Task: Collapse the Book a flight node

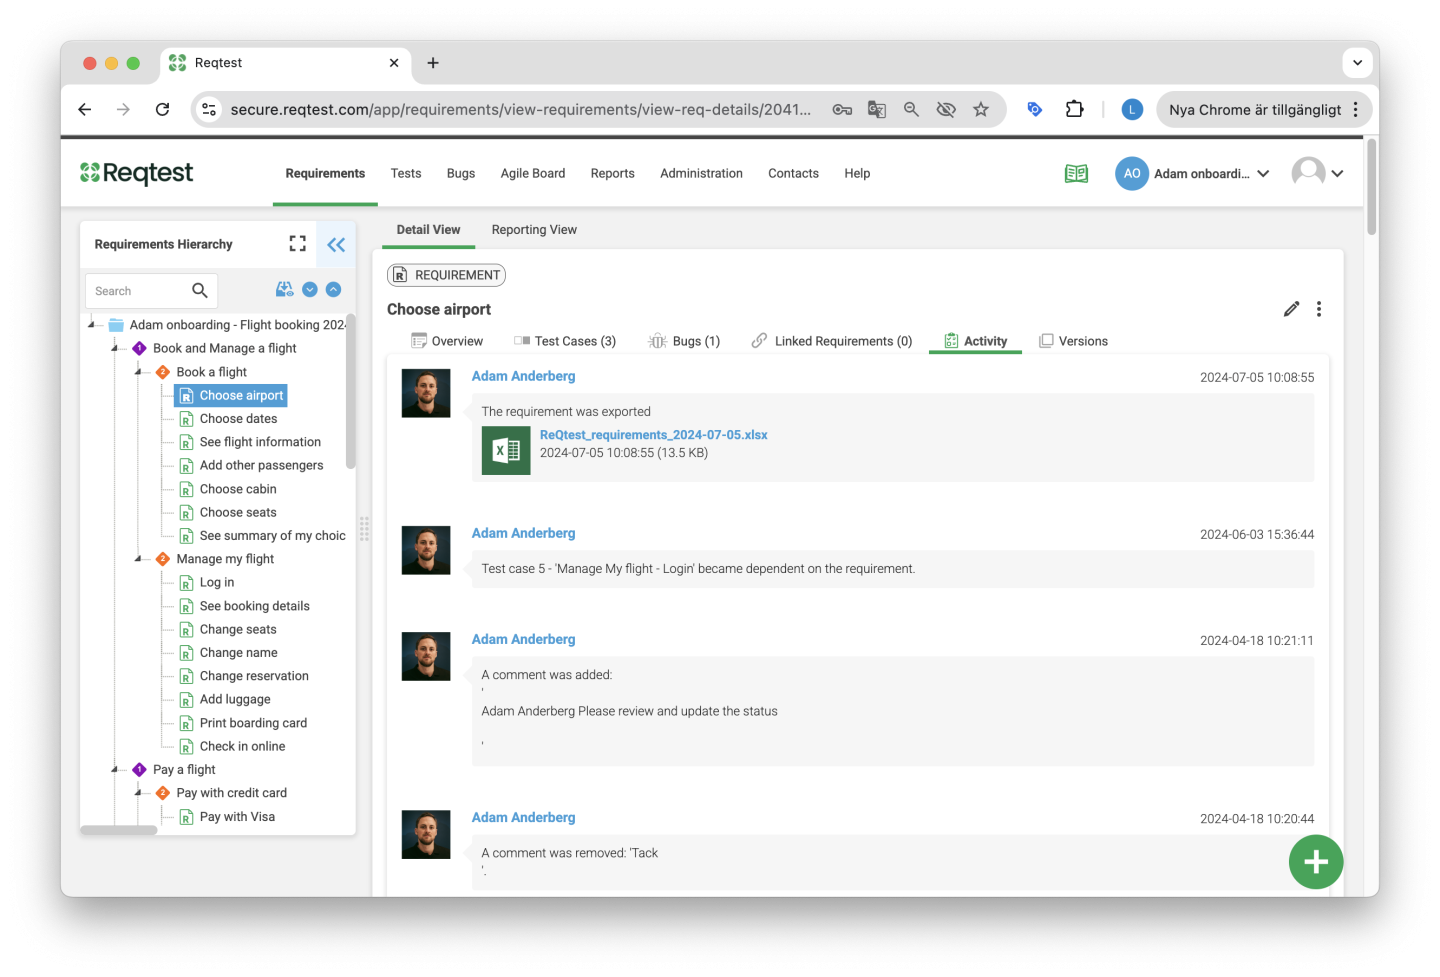Action: tap(138, 371)
